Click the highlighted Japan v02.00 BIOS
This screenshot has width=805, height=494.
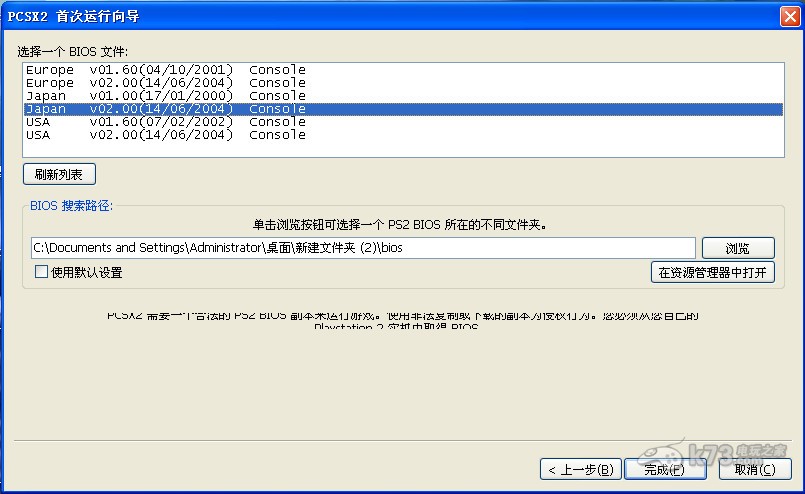(165, 109)
